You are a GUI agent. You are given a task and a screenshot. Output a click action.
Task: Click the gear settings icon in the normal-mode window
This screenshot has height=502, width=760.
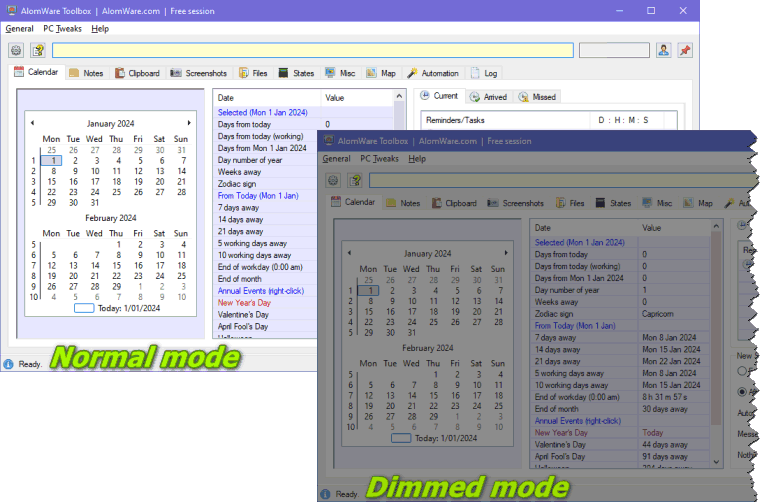point(17,50)
